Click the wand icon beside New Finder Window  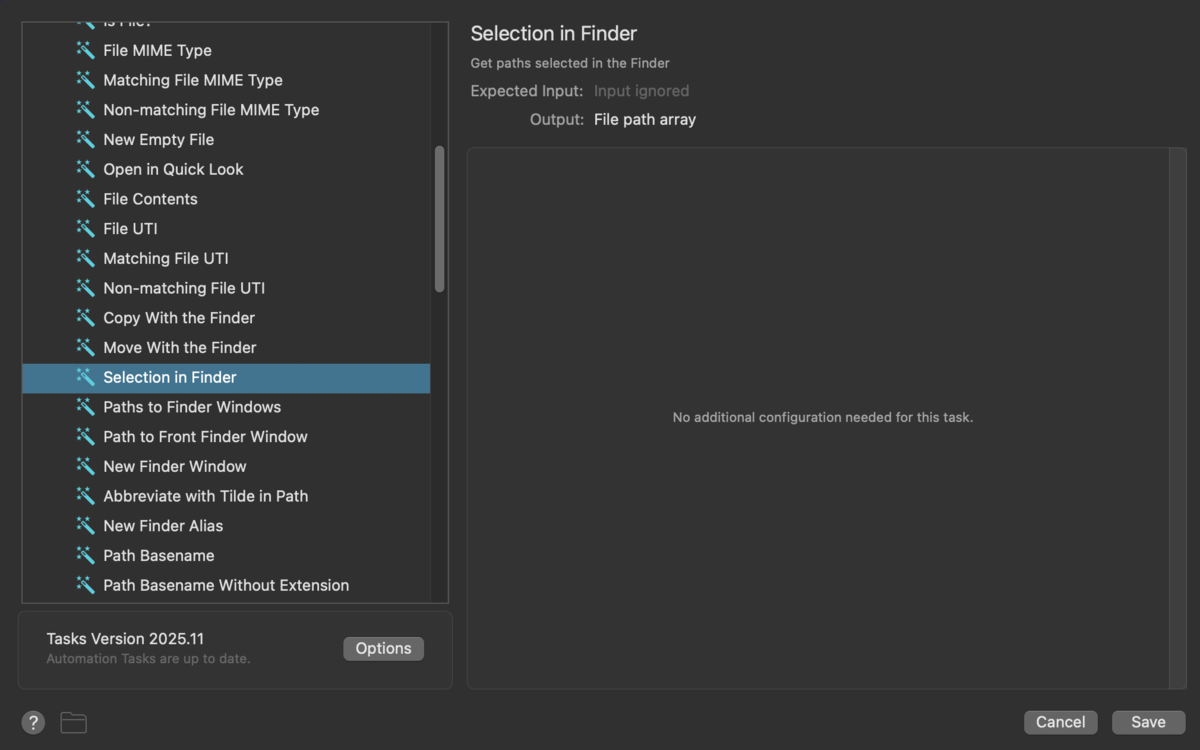86,466
